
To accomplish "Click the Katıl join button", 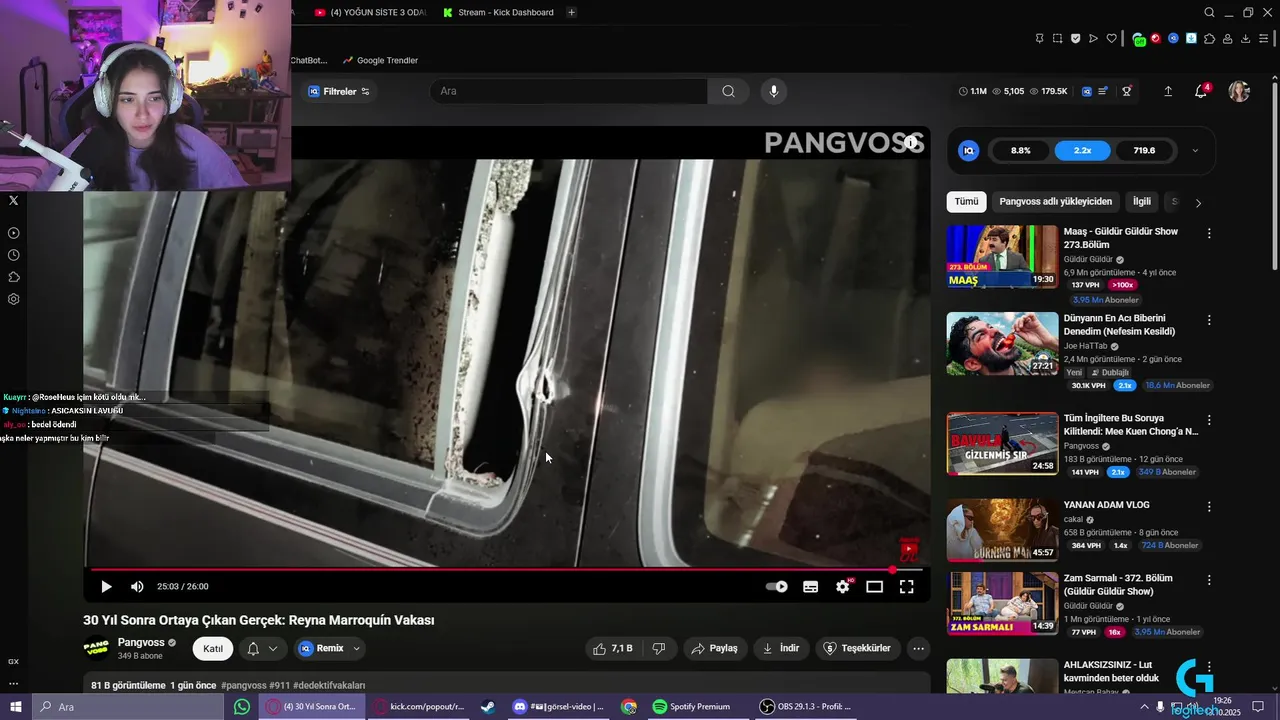I will coord(213,649).
